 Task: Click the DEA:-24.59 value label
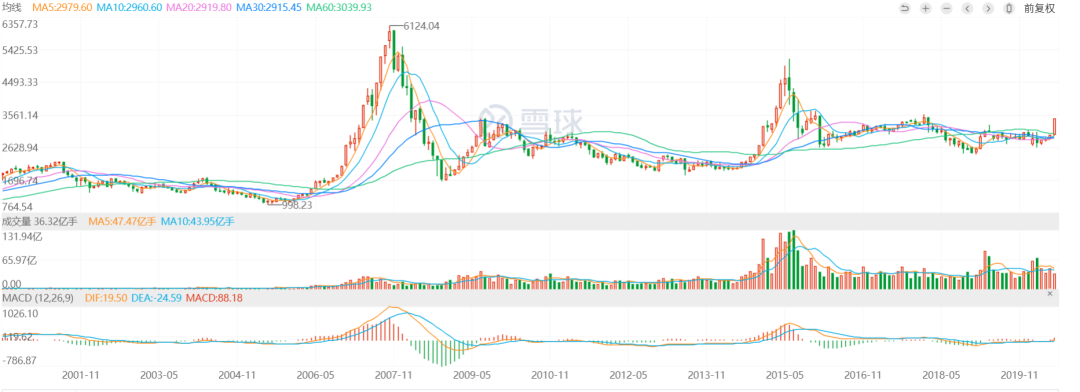(x=156, y=298)
